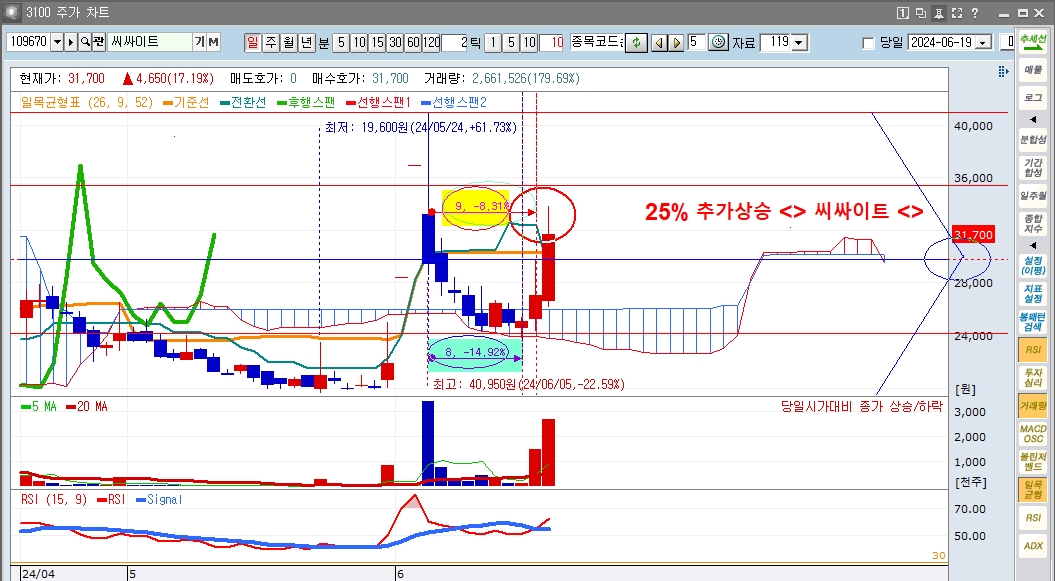Step forward with the right yellow arrow
The height and width of the screenshot is (581, 1055).
coord(676,42)
